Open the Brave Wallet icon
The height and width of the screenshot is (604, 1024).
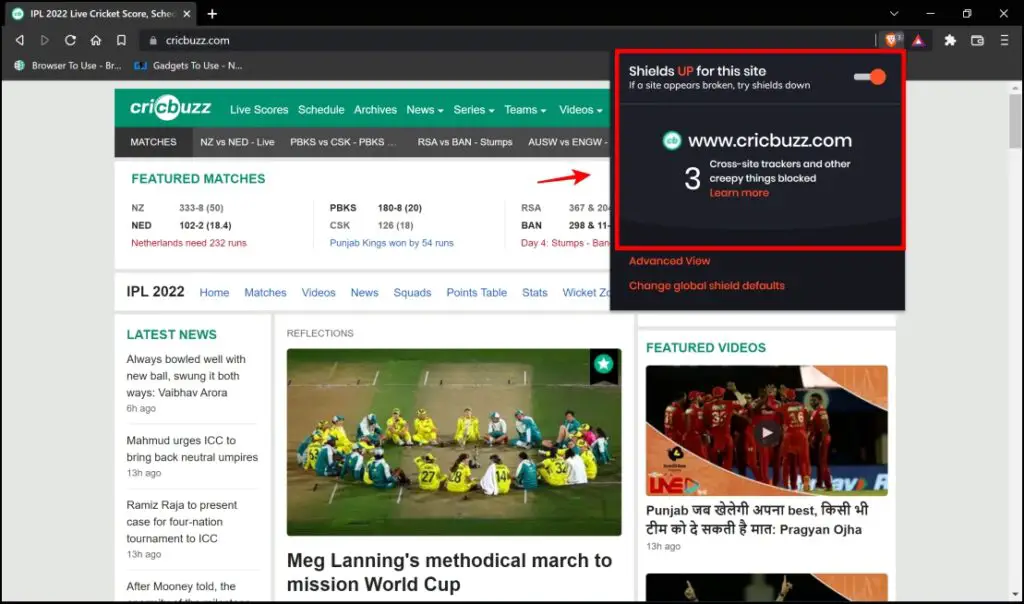(977, 40)
